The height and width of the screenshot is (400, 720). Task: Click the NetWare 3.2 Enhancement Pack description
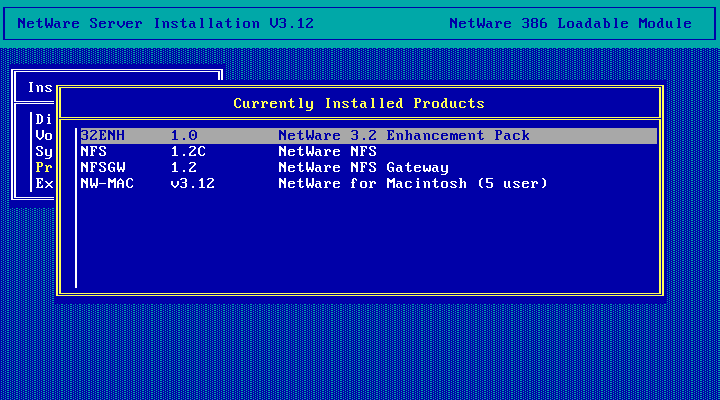tap(404, 135)
